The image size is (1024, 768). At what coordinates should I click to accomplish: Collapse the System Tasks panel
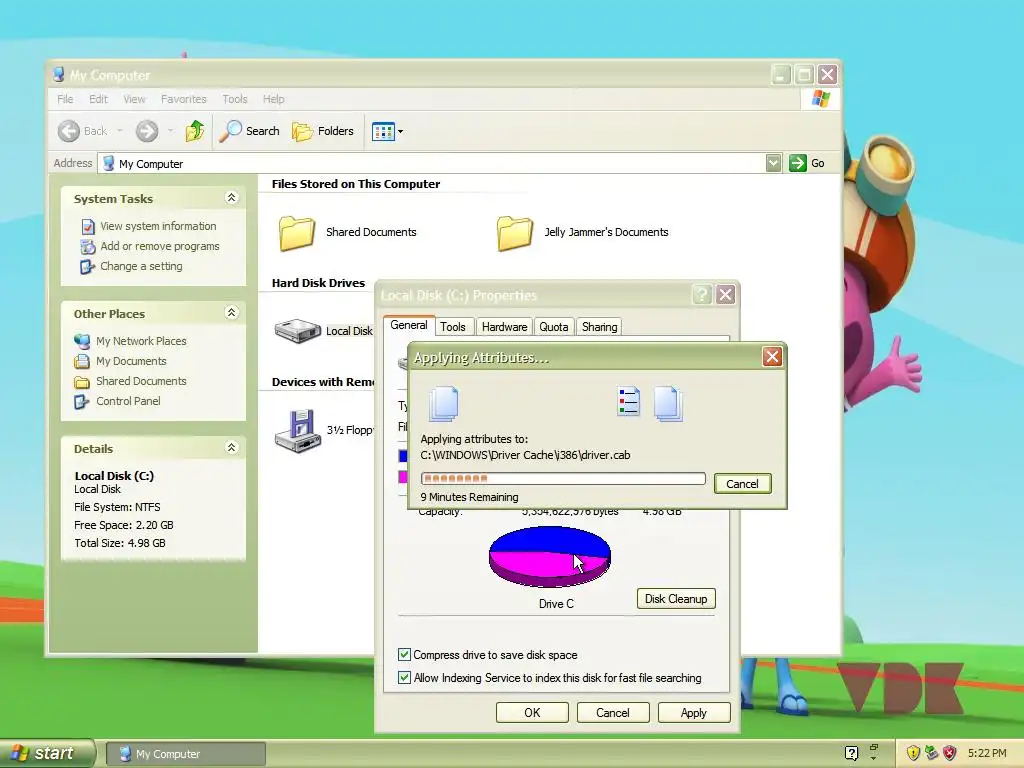point(231,198)
